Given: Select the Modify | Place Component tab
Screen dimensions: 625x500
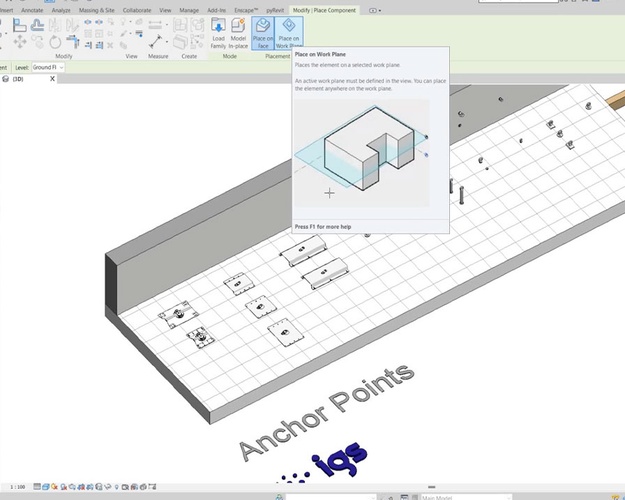Looking at the screenshot, I should [x=324, y=10].
